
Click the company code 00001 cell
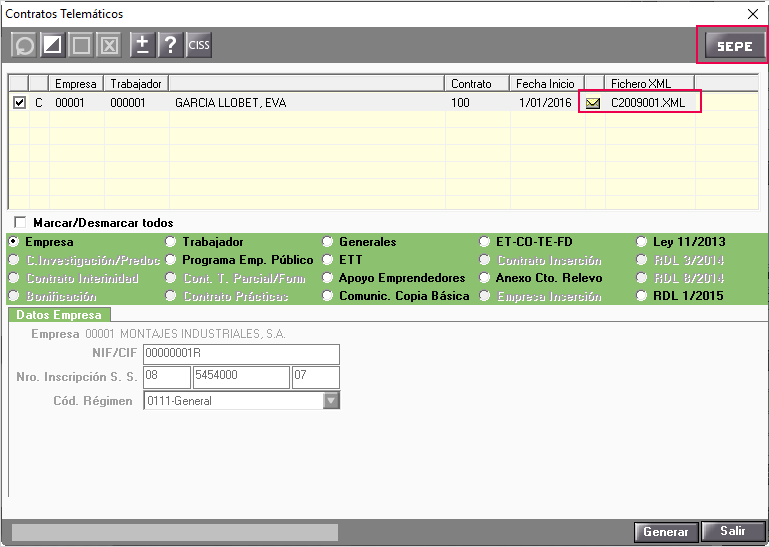coord(76,103)
